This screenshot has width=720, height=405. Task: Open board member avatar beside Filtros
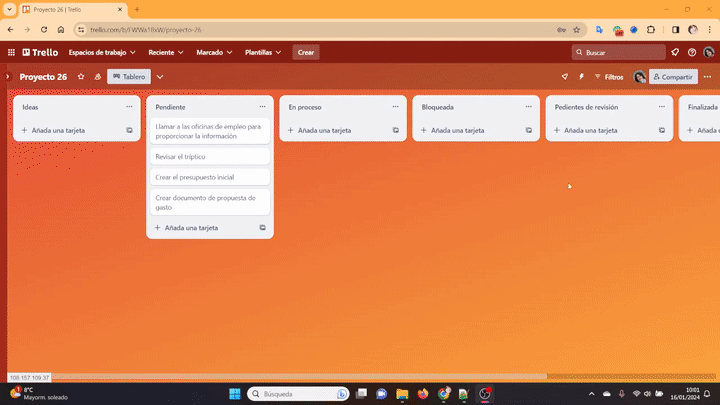click(x=640, y=77)
